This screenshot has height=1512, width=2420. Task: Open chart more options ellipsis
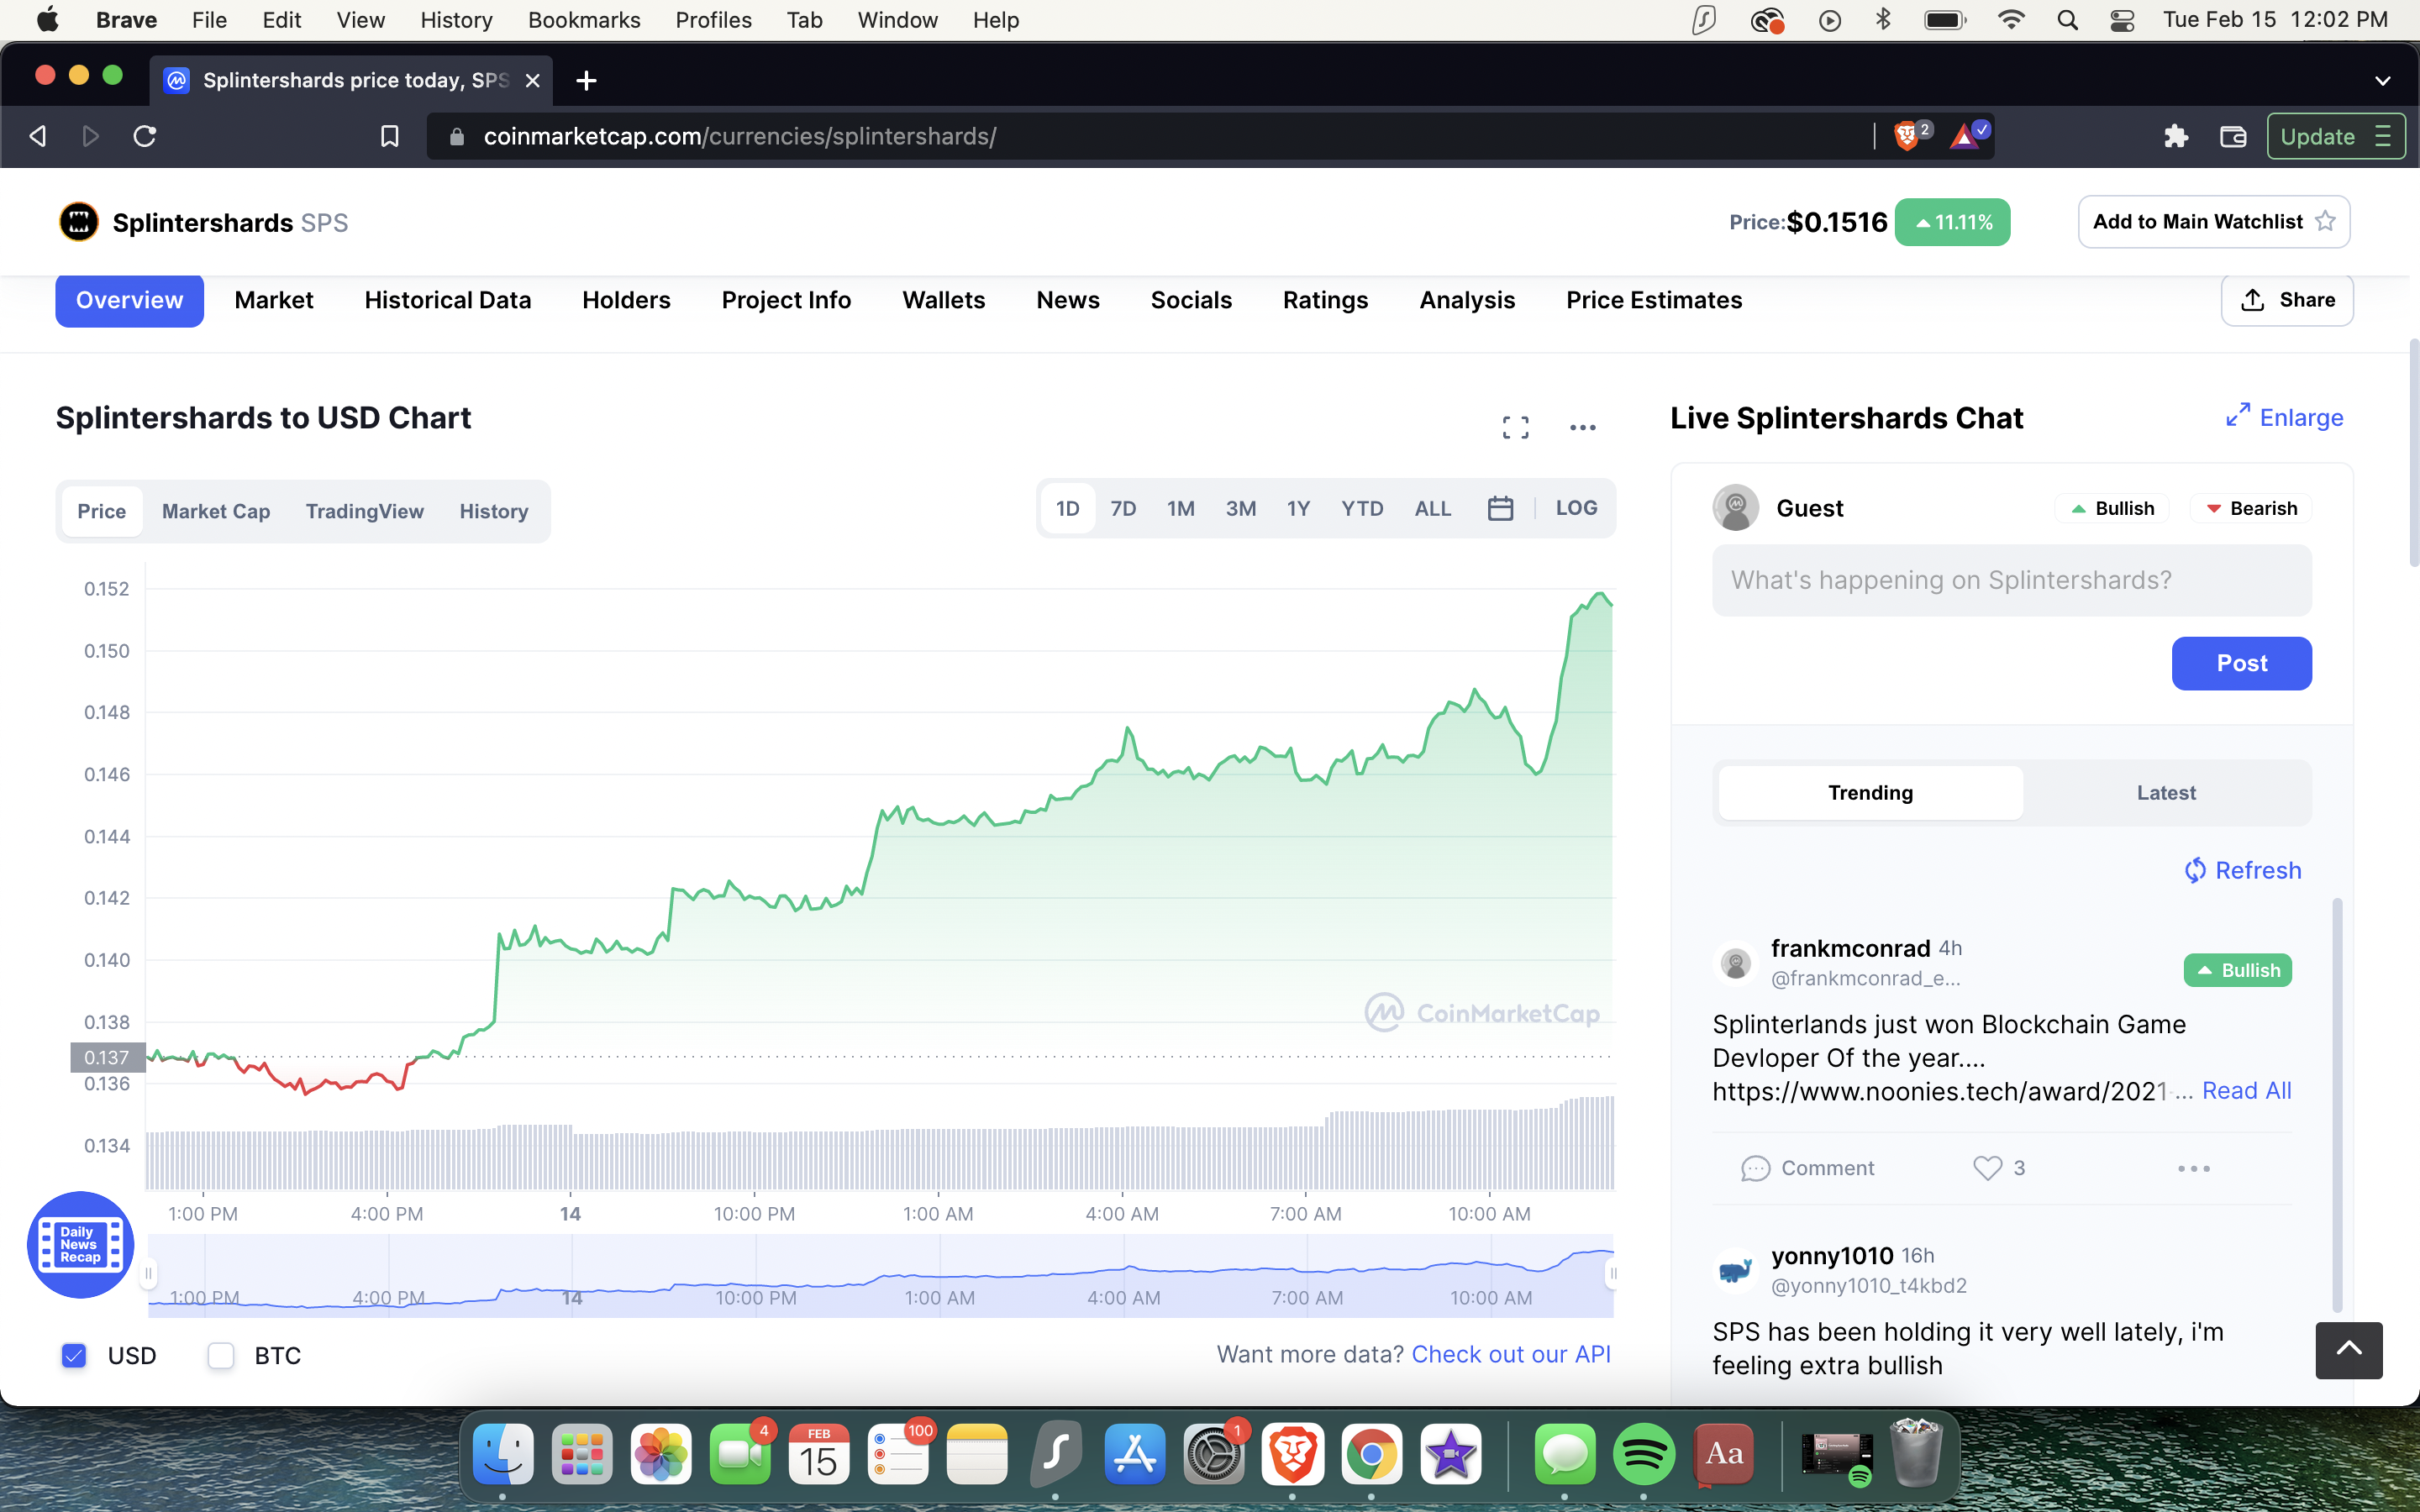pyautogui.click(x=1583, y=427)
